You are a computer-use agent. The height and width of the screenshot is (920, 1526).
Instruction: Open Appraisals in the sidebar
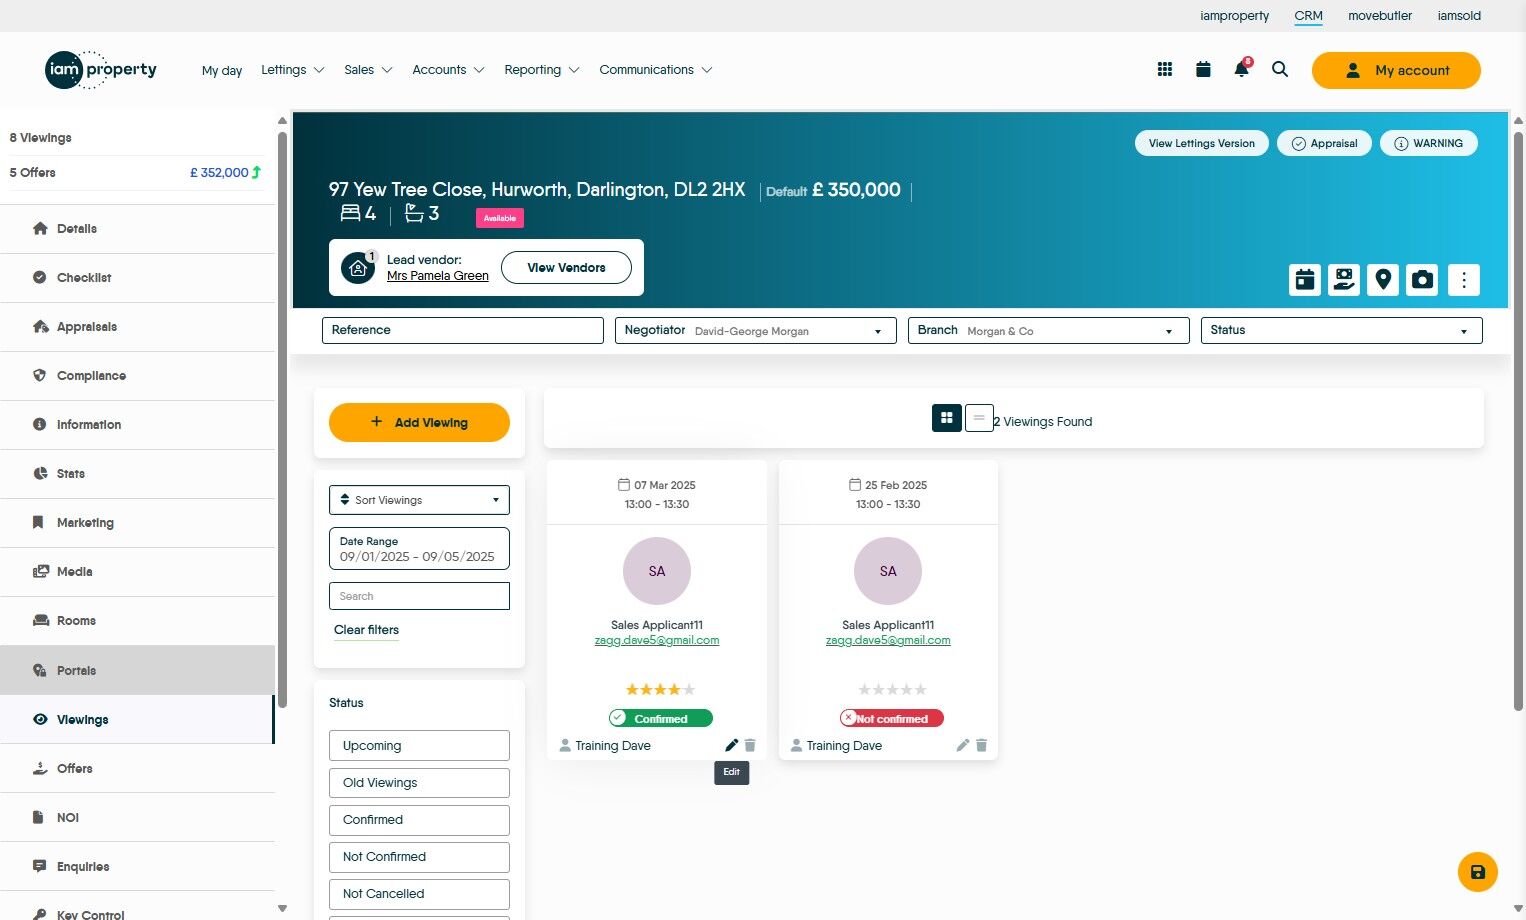tap(137, 327)
